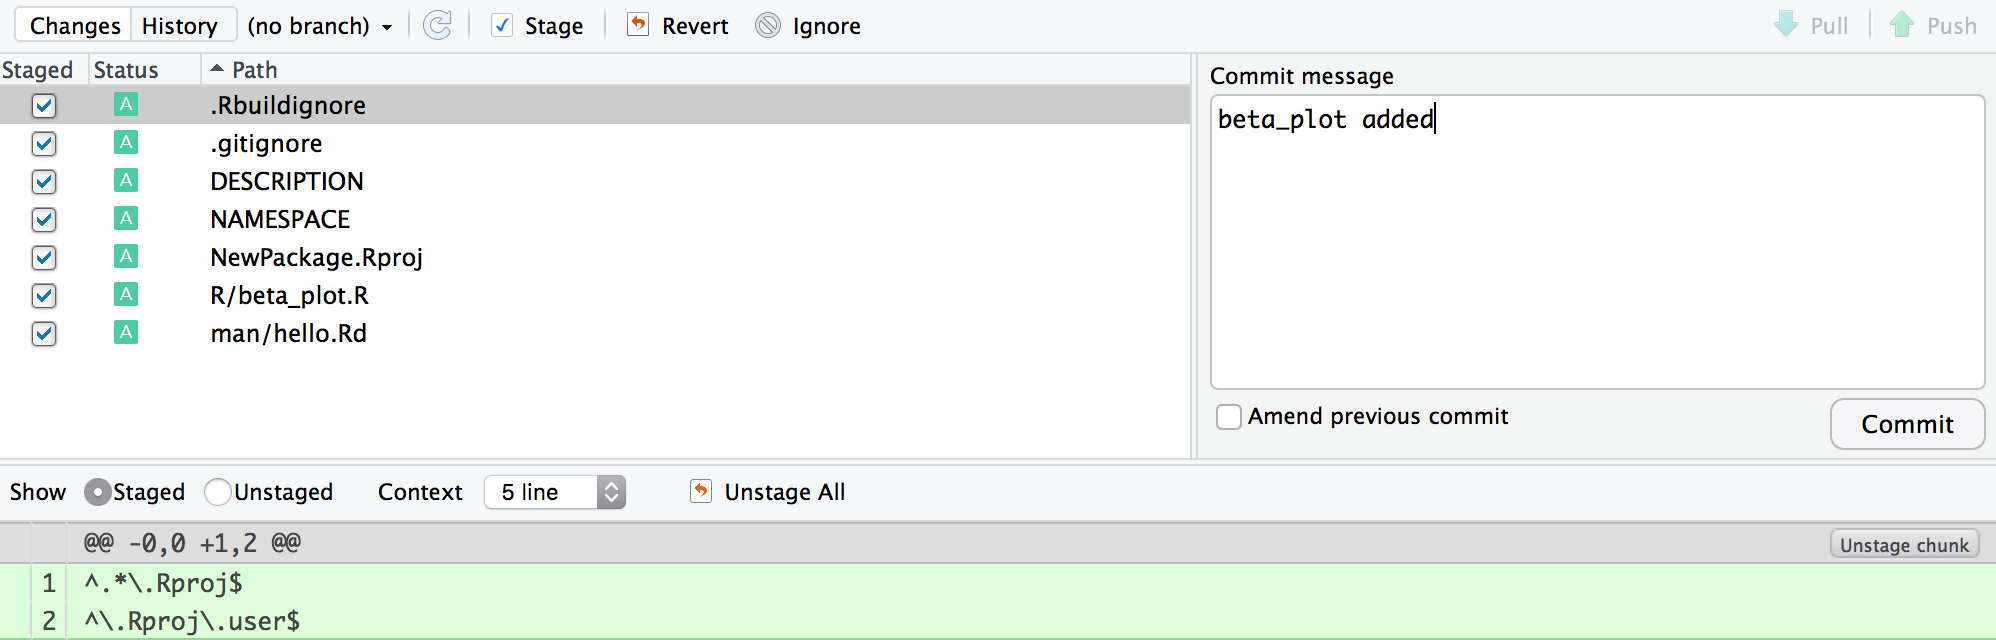The height and width of the screenshot is (640, 1996).
Task: Click the Stage checkmark icon
Action: pyautogui.click(x=502, y=25)
